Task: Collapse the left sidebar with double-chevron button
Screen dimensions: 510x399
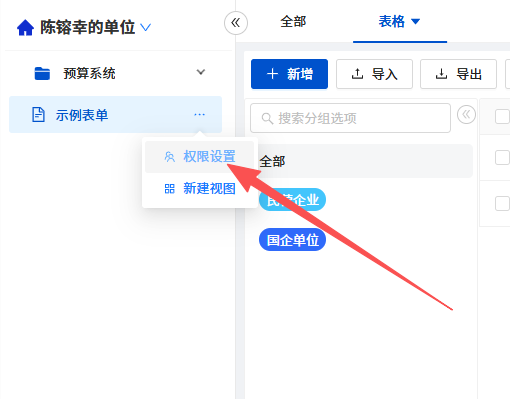Action: (236, 23)
